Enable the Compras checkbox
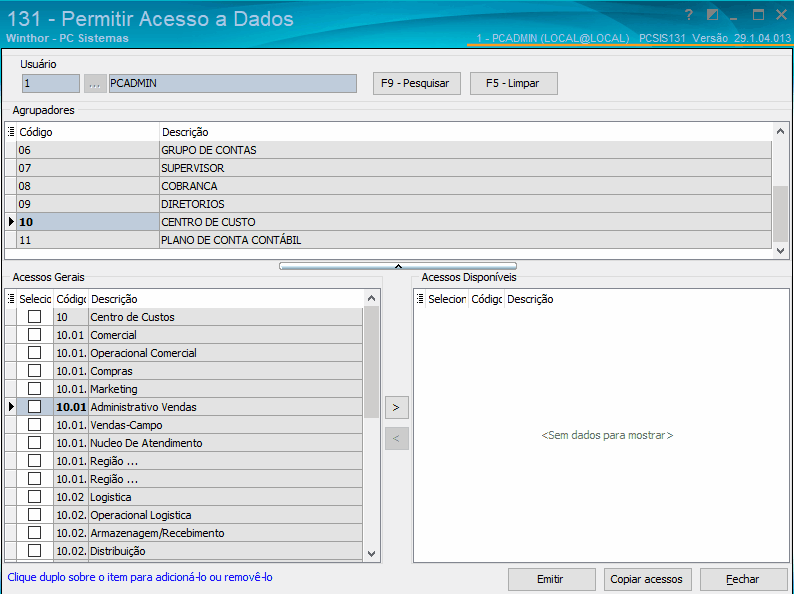Viewport: 794px width, 594px height. point(34,371)
